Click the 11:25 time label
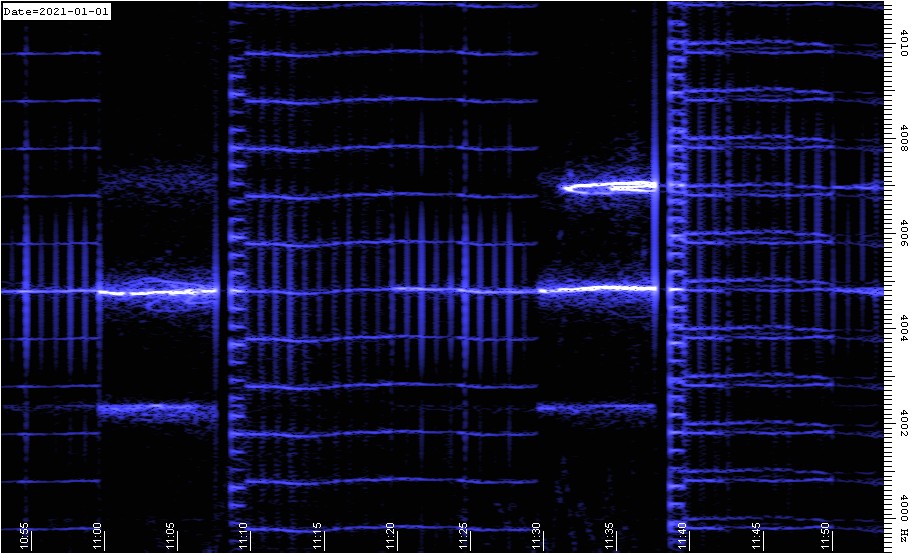Viewport: 913px width, 554px height. pyautogui.click(x=463, y=534)
